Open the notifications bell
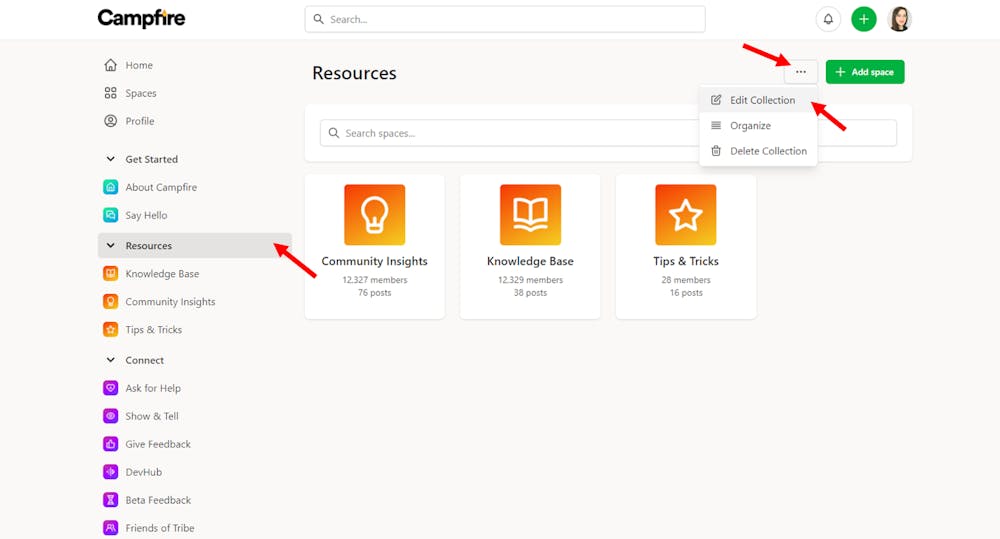Screen dimensions: 1000x539 (x=828, y=19)
